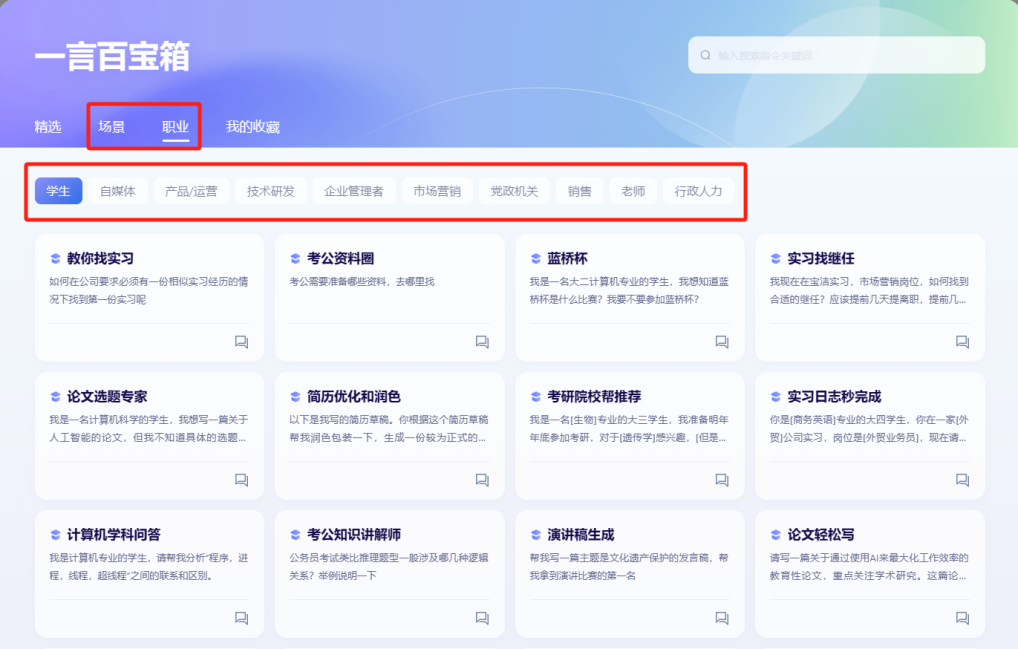Open the 考公知识讲解师 card title
The image size is (1018, 649).
(354, 535)
